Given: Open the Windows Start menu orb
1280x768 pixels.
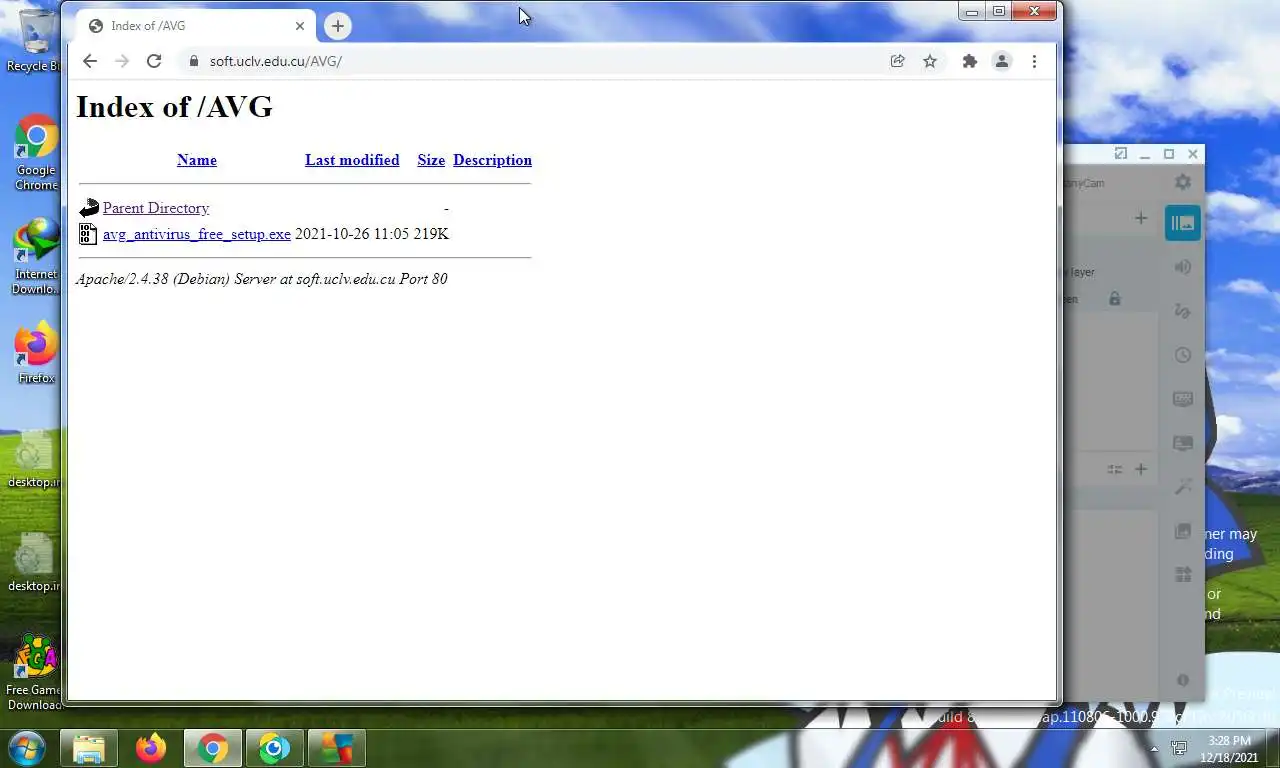Looking at the screenshot, I should pos(26,748).
